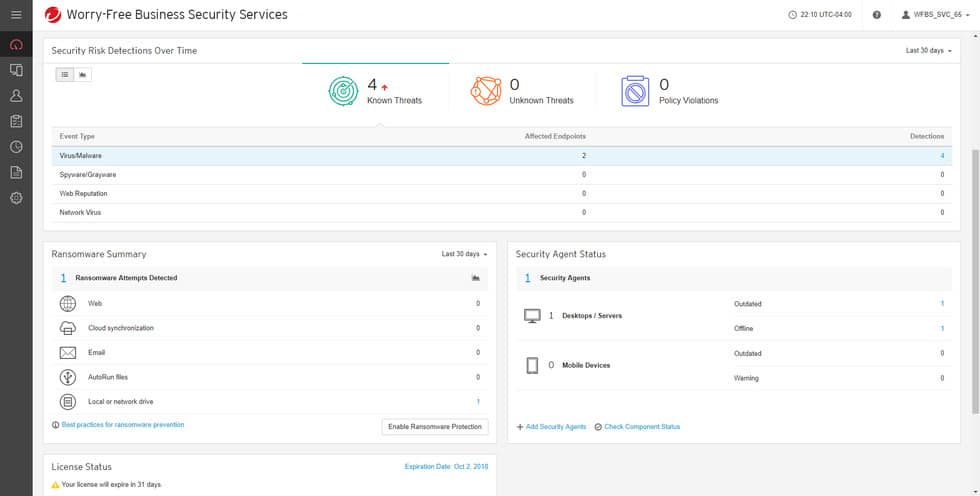Screen dimensions: 980x496
Task: Open the Administration gear sidebar icon
Action: click(16, 198)
